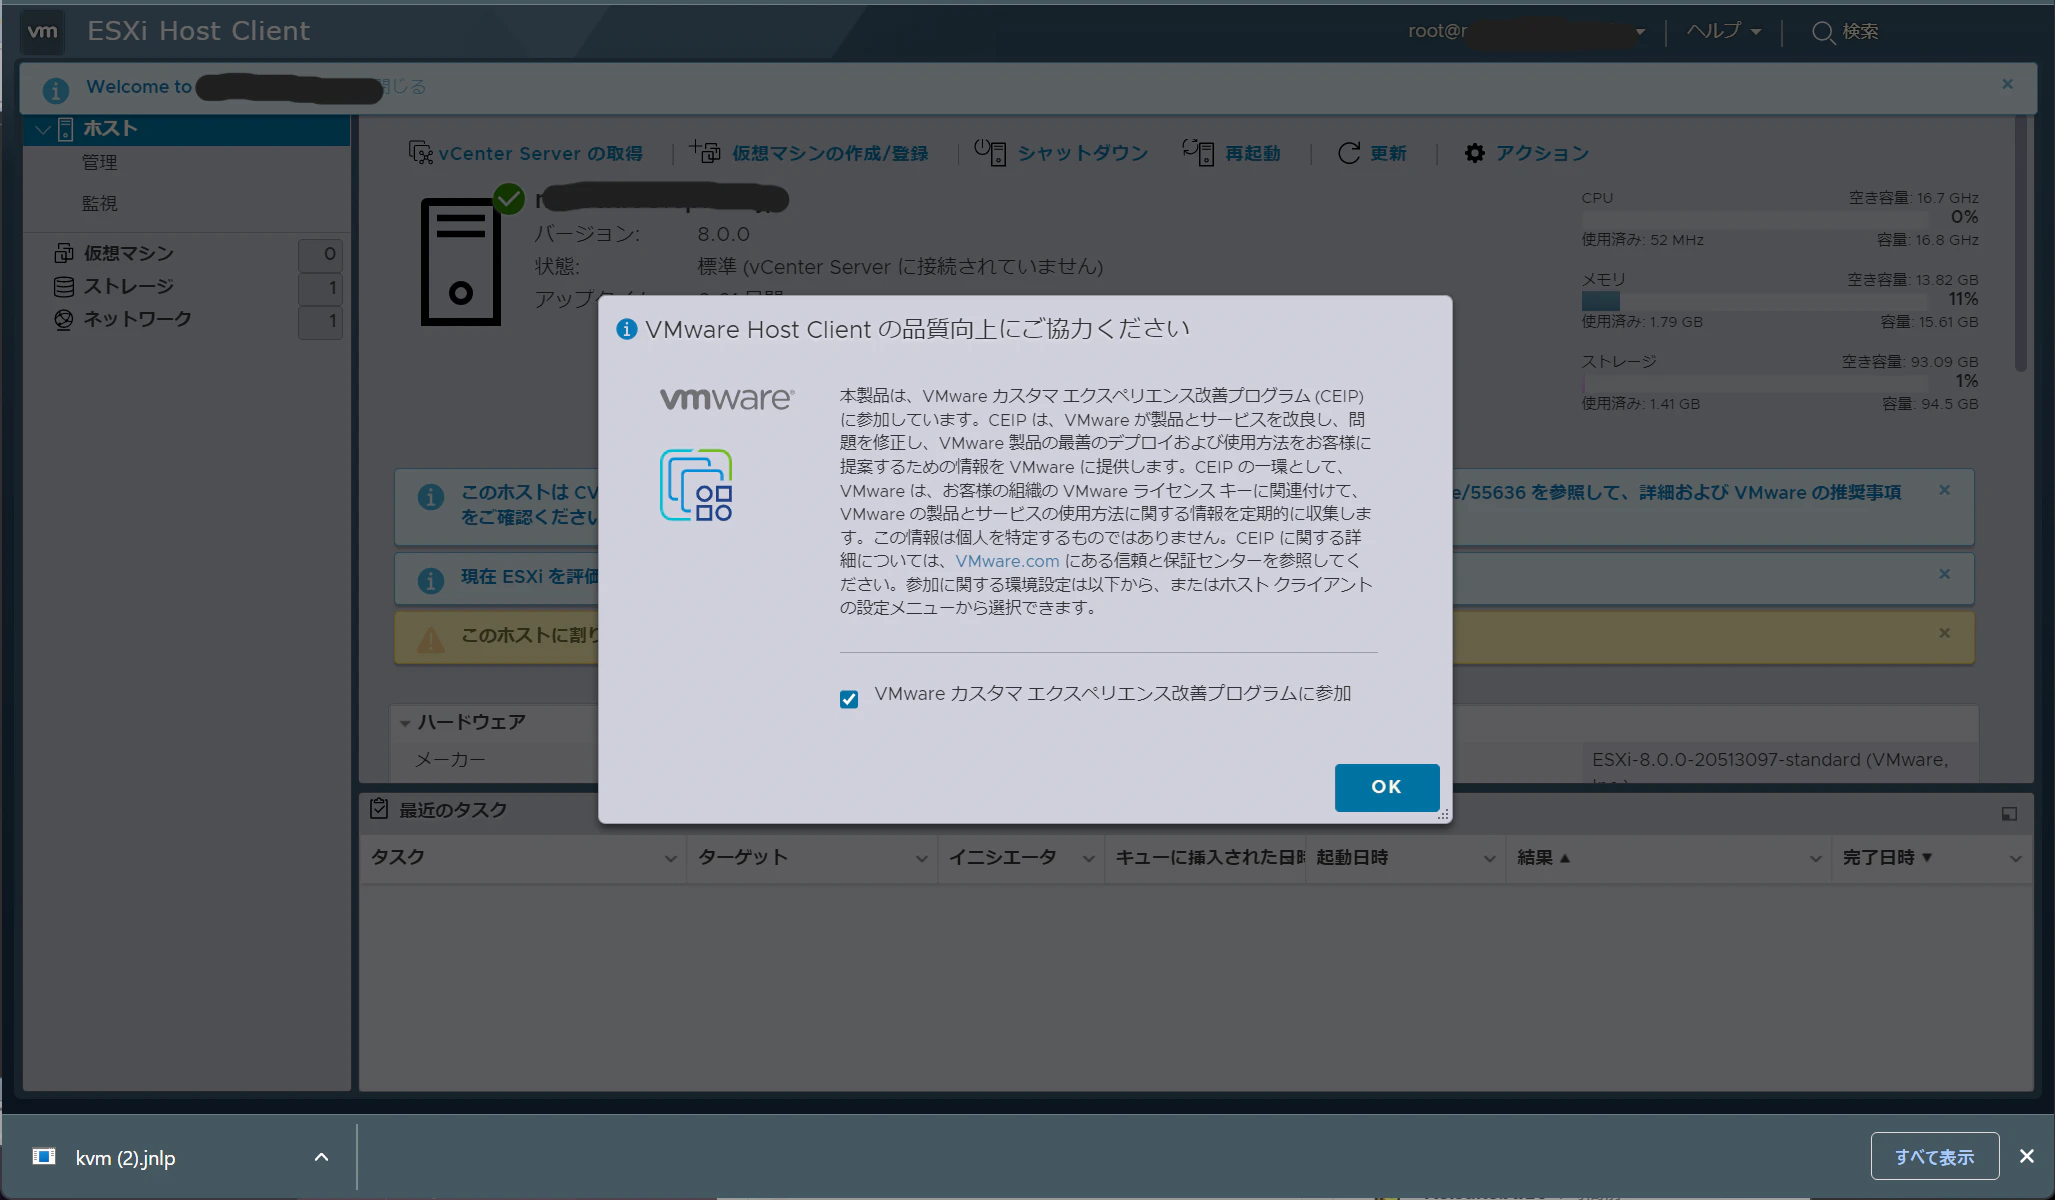Open the タスク column dropdown
The height and width of the screenshot is (1200, 2055).
(670, 858)
